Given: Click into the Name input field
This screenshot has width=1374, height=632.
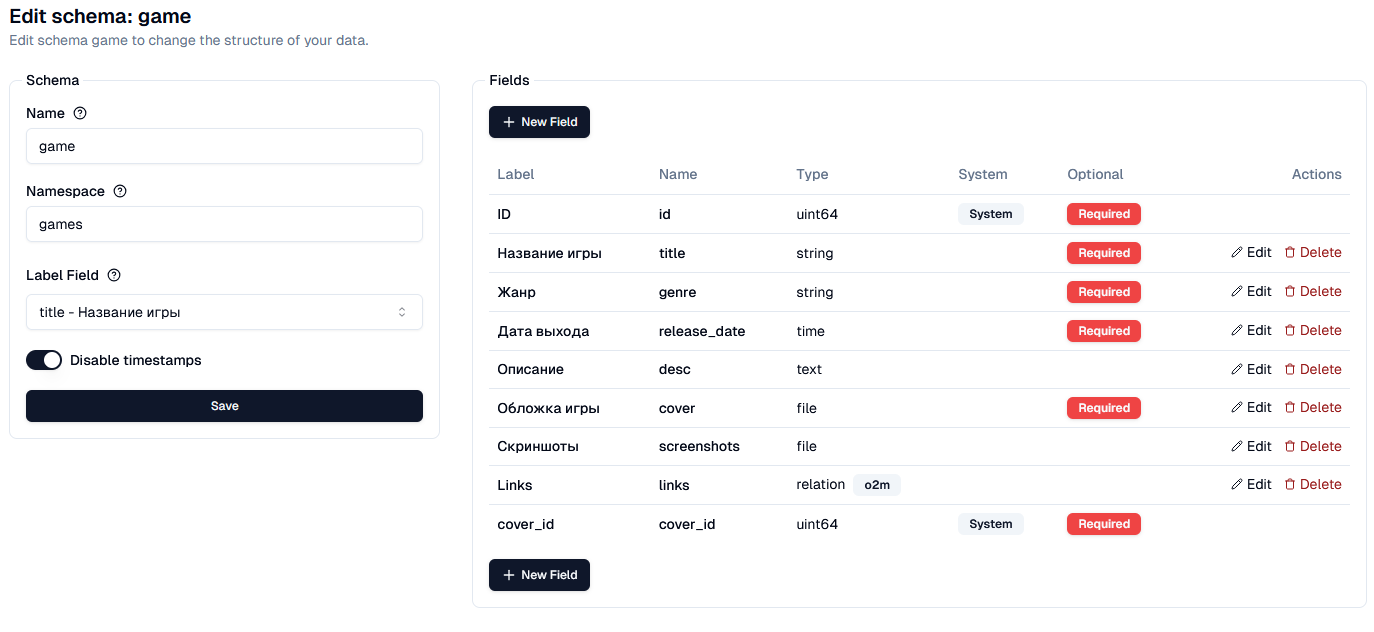Looking at the screenshot, I should pos(224,146).
